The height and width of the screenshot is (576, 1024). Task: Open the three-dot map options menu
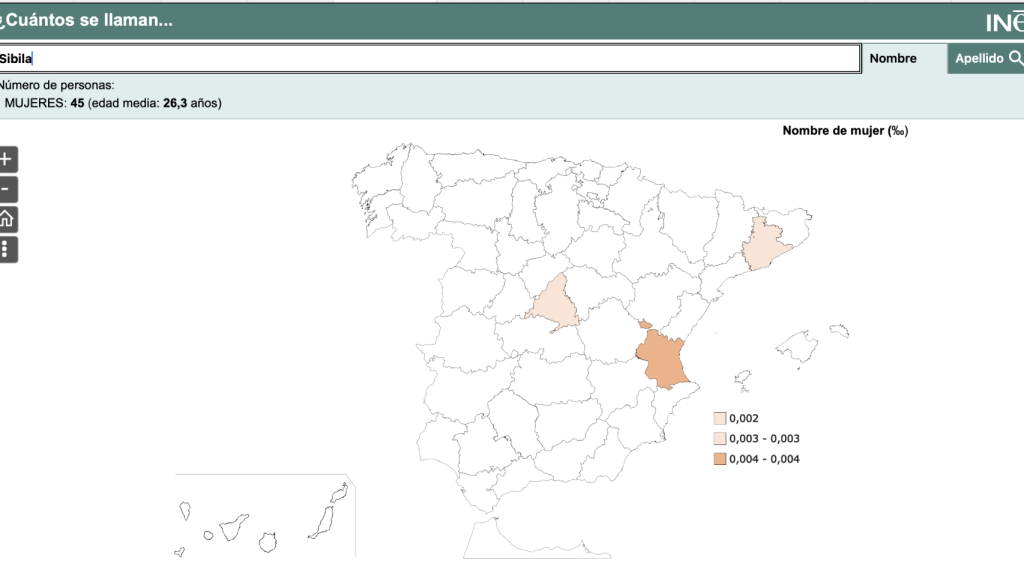point(7,249)
